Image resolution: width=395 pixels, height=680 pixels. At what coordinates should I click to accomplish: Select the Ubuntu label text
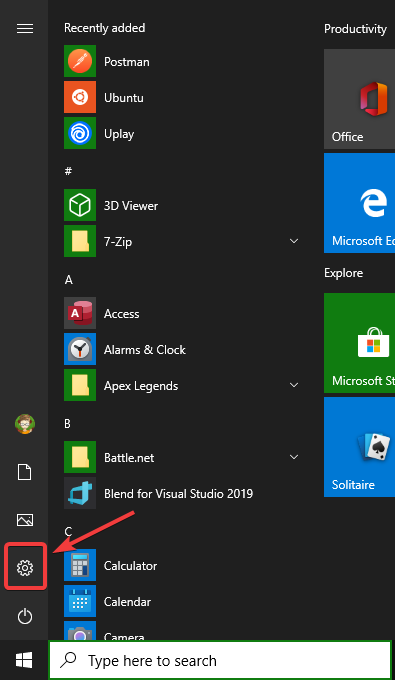point(124,98)
